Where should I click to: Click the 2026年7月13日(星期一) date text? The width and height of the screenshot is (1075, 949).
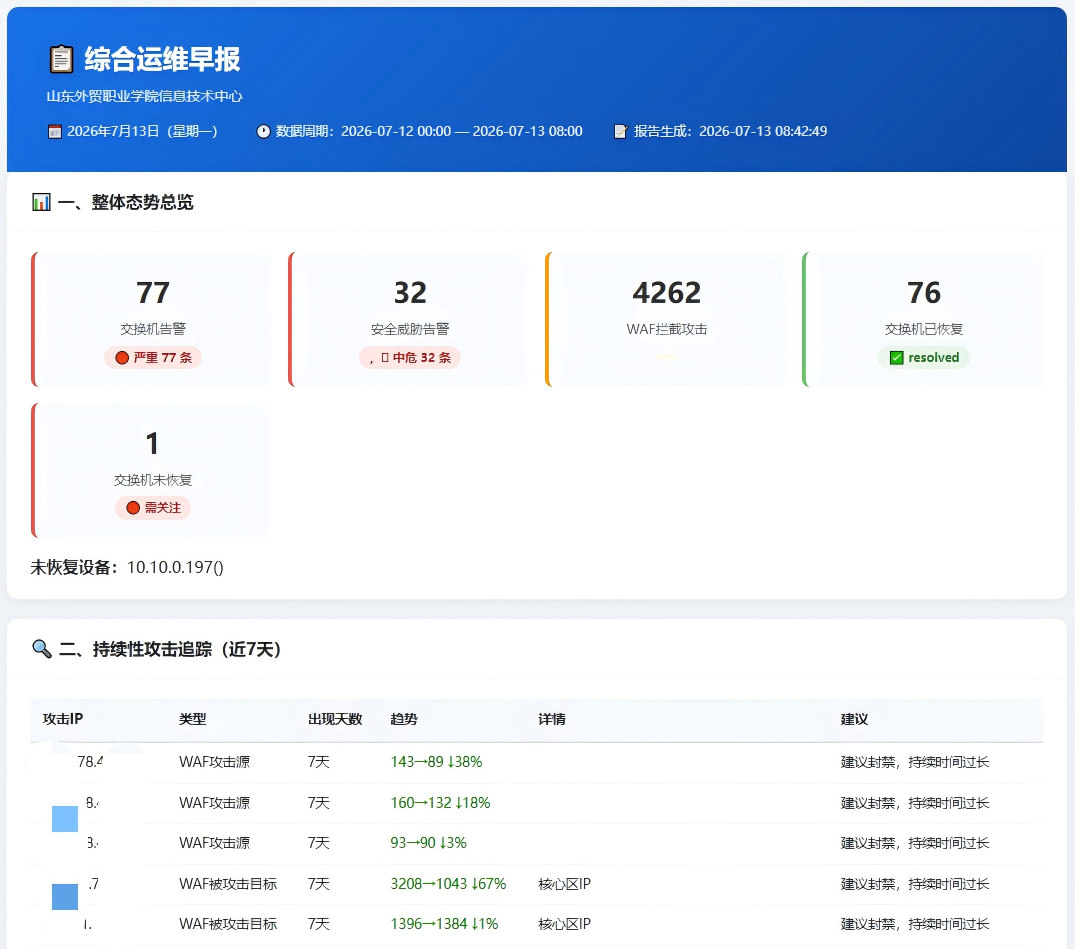coord(142,132)
